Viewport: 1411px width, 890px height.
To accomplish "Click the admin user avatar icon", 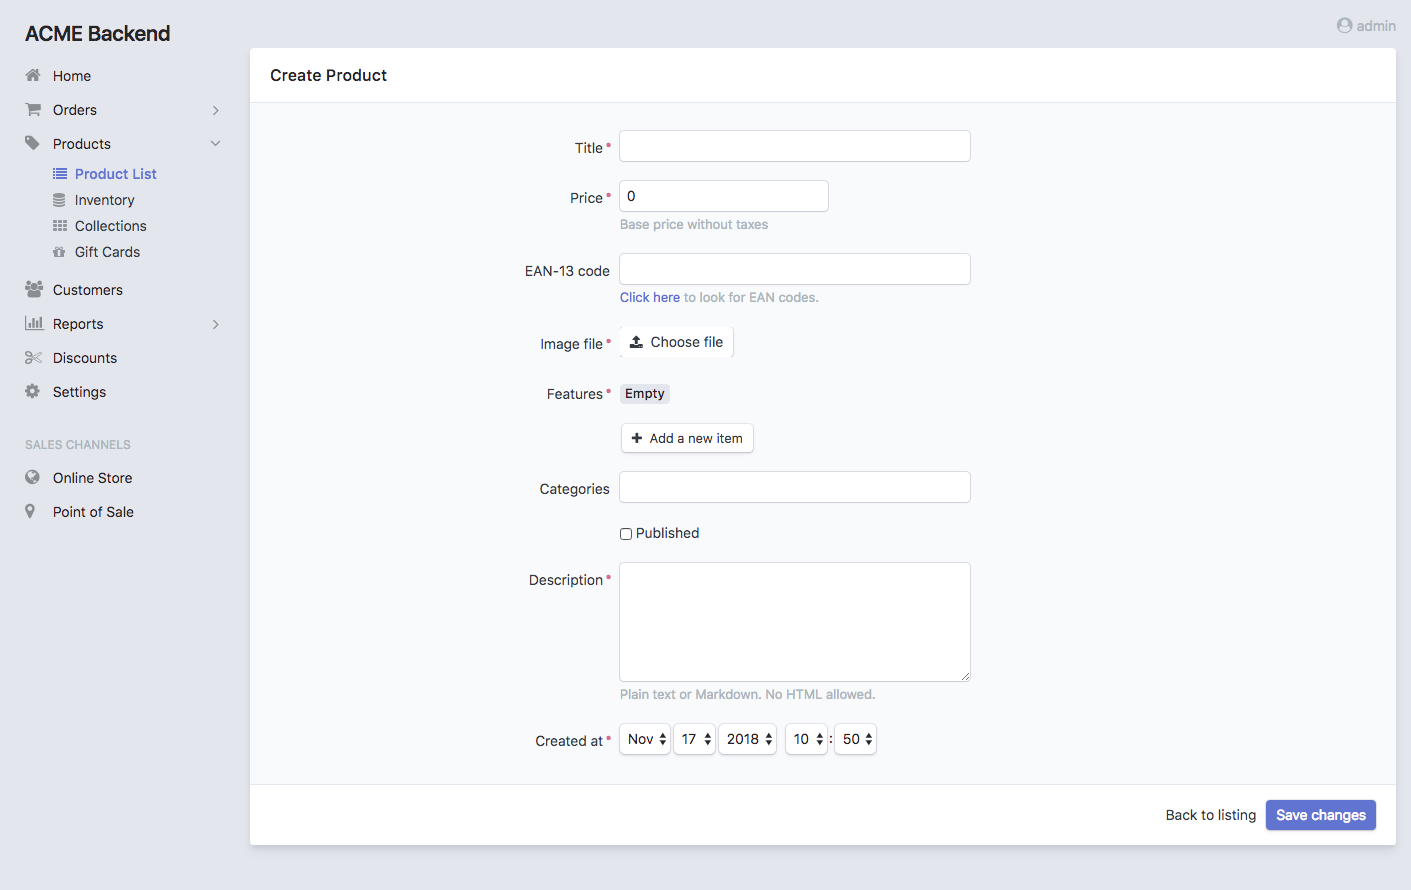I will (x=1344, y=26).
